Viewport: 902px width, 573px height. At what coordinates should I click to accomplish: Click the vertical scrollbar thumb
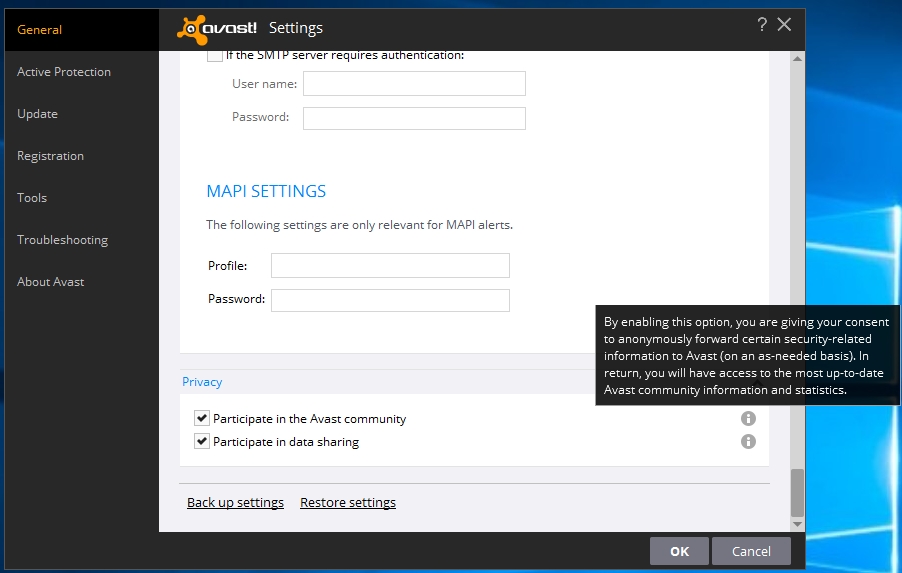797,493
